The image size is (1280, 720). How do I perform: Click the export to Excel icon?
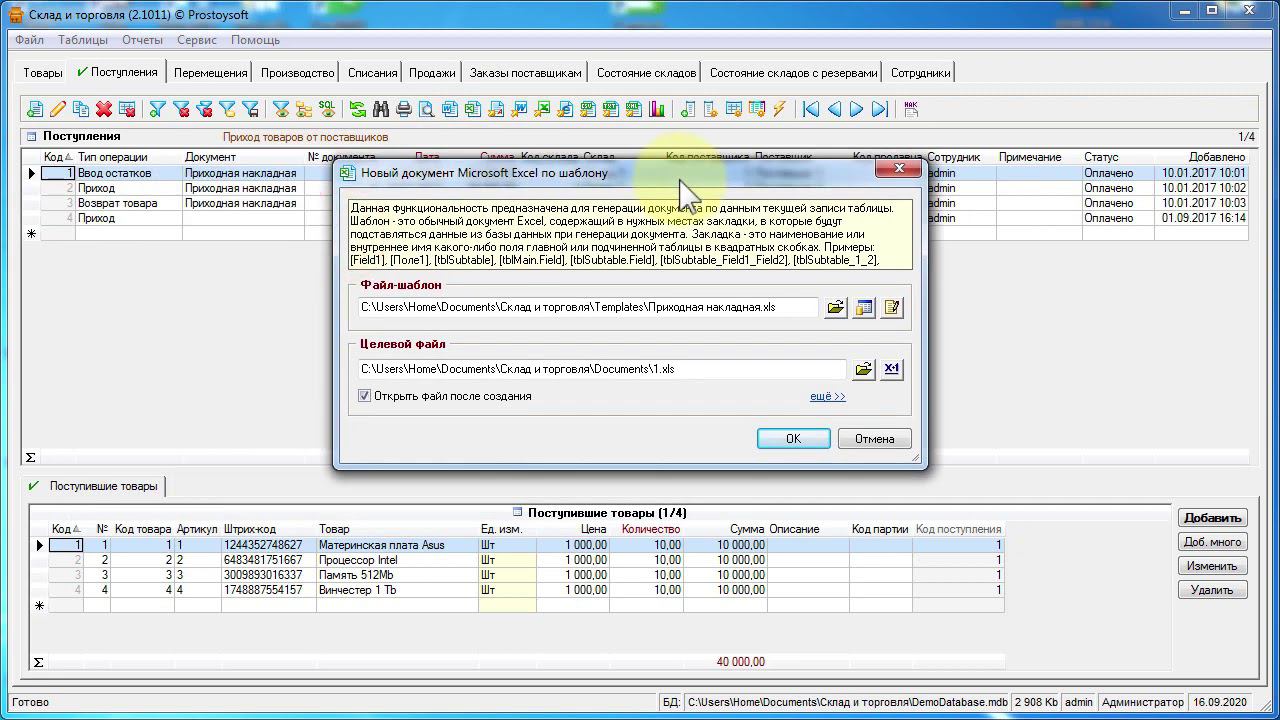coord(542,109)
